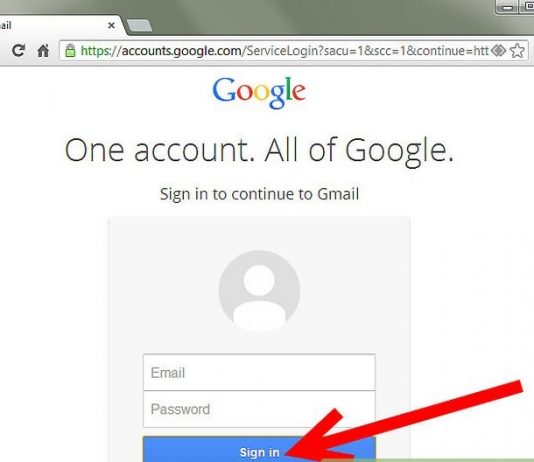The width and height of the screenshot is (534, 462).
Task: Focus the Password input field
Action: (259, 409)
